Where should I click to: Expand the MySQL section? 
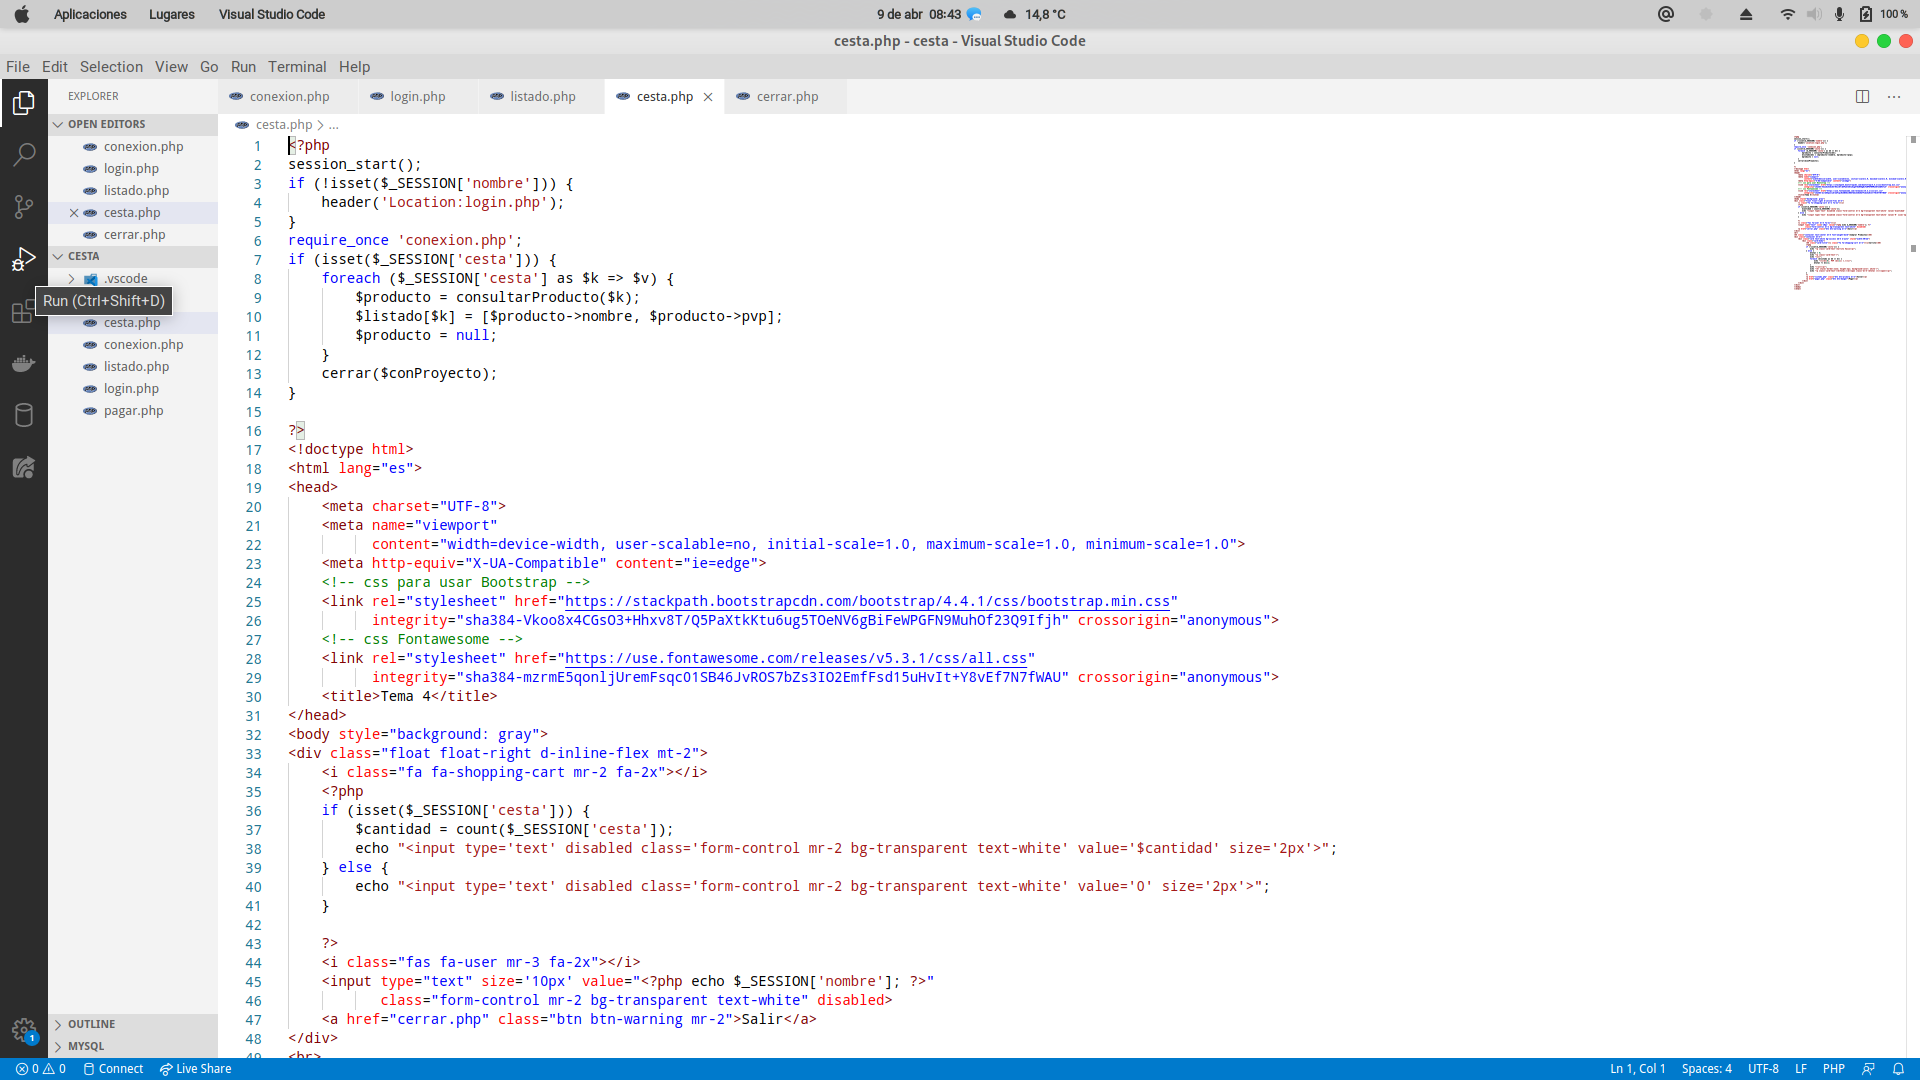133,1046
